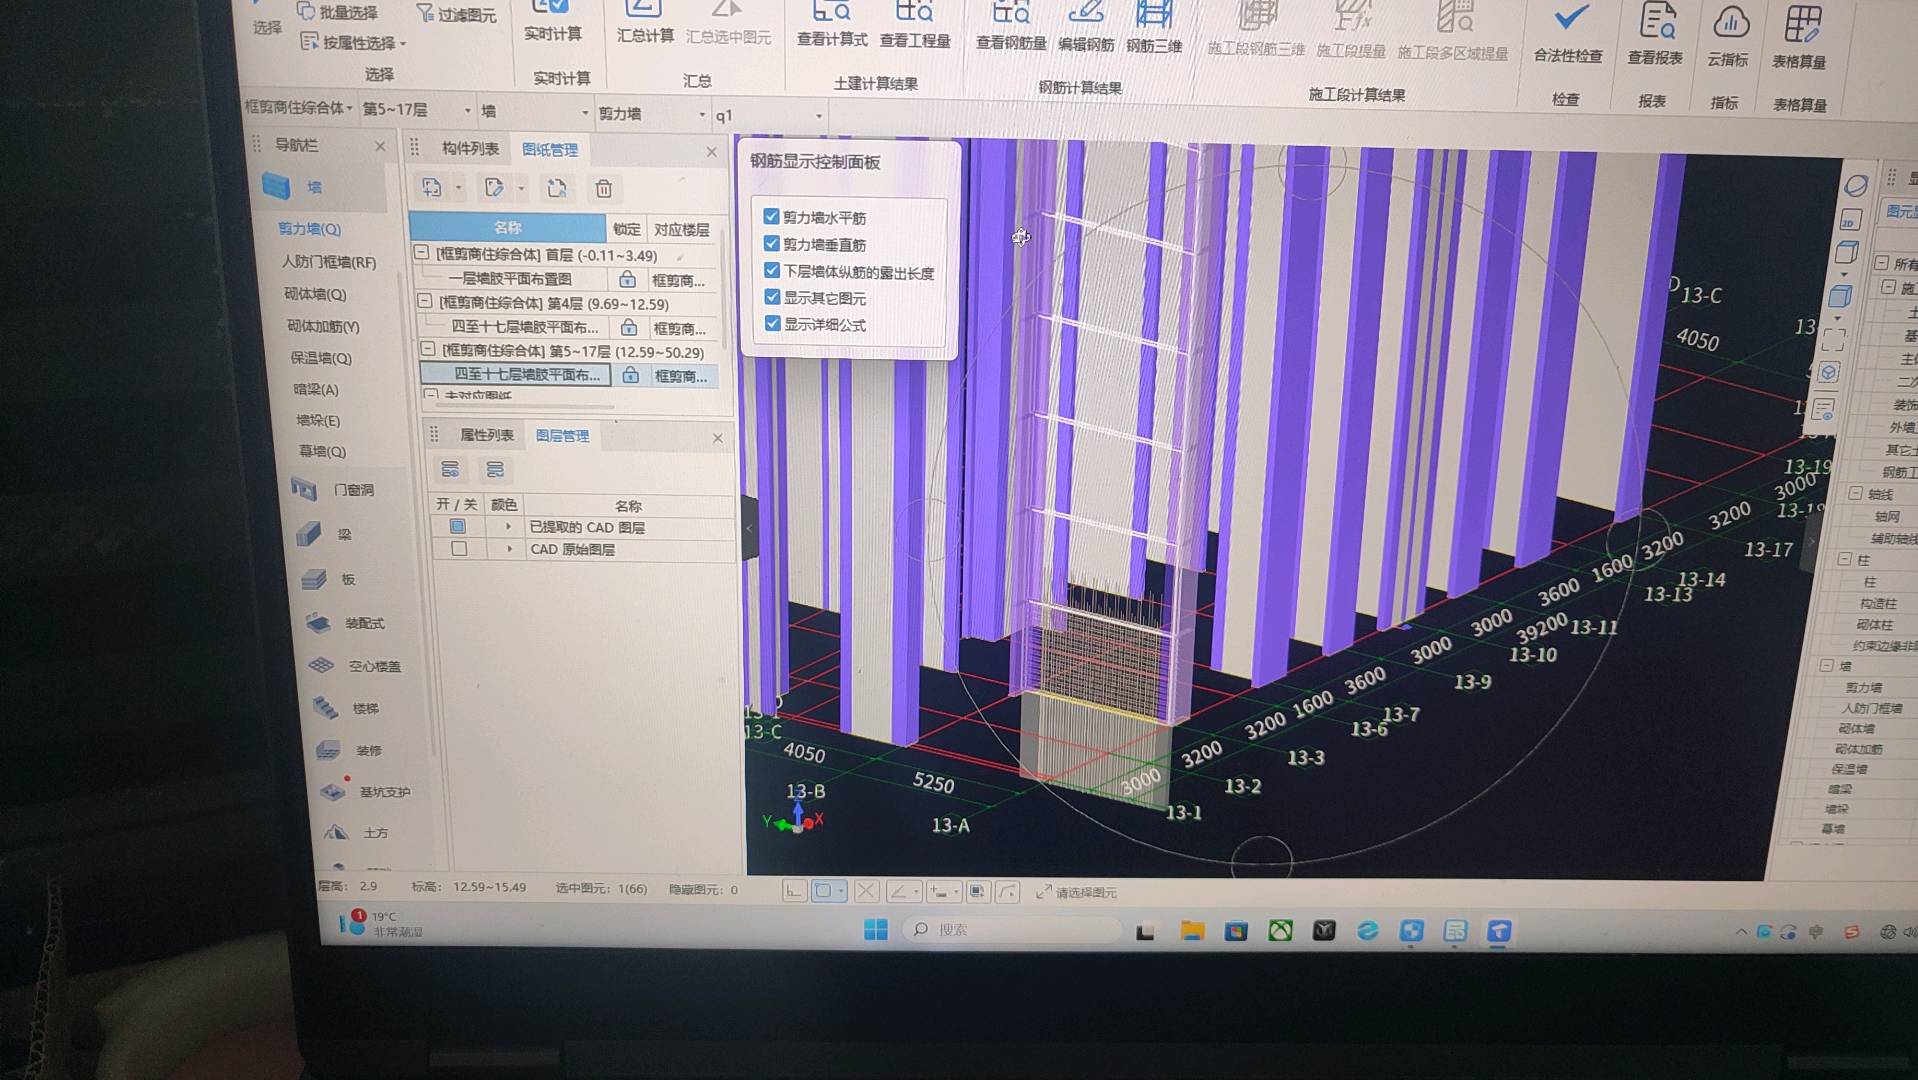Click the 名称 column header in drawing list
The height and width of the screenshot is (1080, 1918).
pyautogui.click(x=507, y=227)
